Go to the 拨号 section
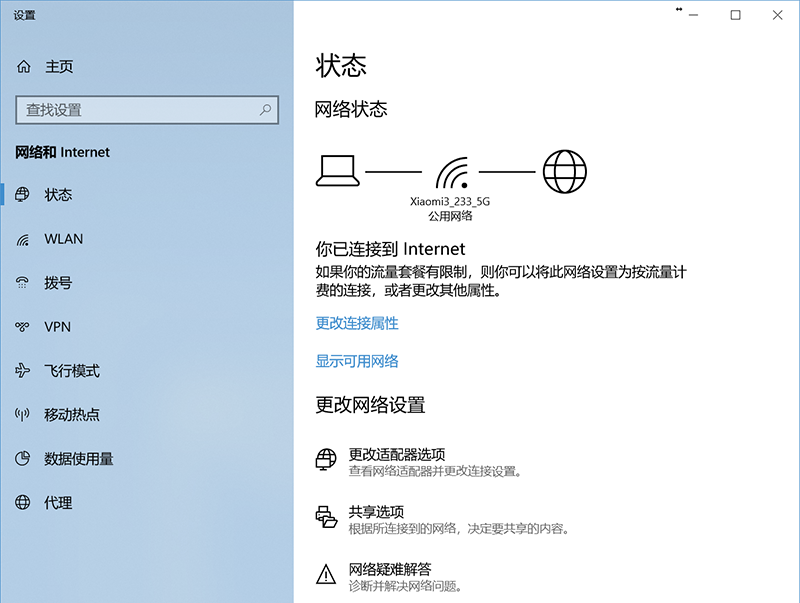 [x=58, y=283]
